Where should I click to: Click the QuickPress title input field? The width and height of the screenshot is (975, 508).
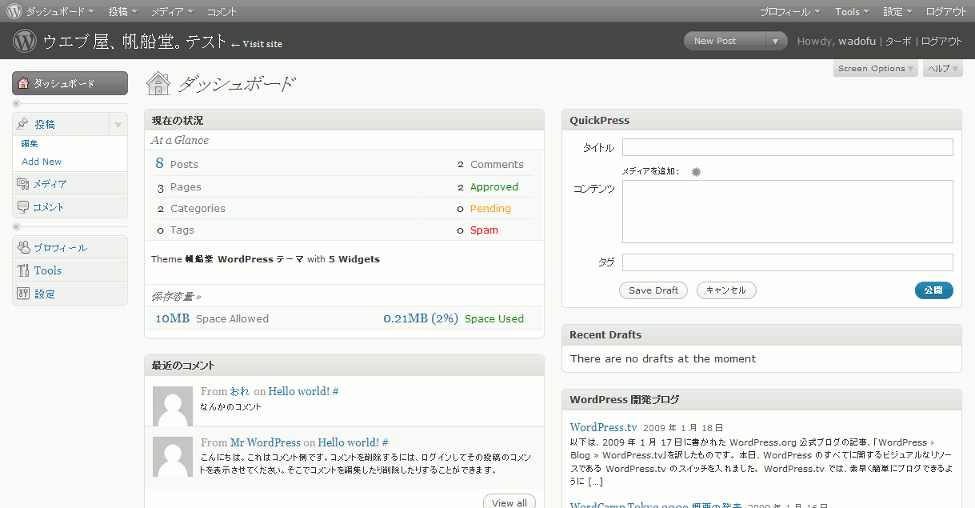pyautogui.click(x=787, y=147)
